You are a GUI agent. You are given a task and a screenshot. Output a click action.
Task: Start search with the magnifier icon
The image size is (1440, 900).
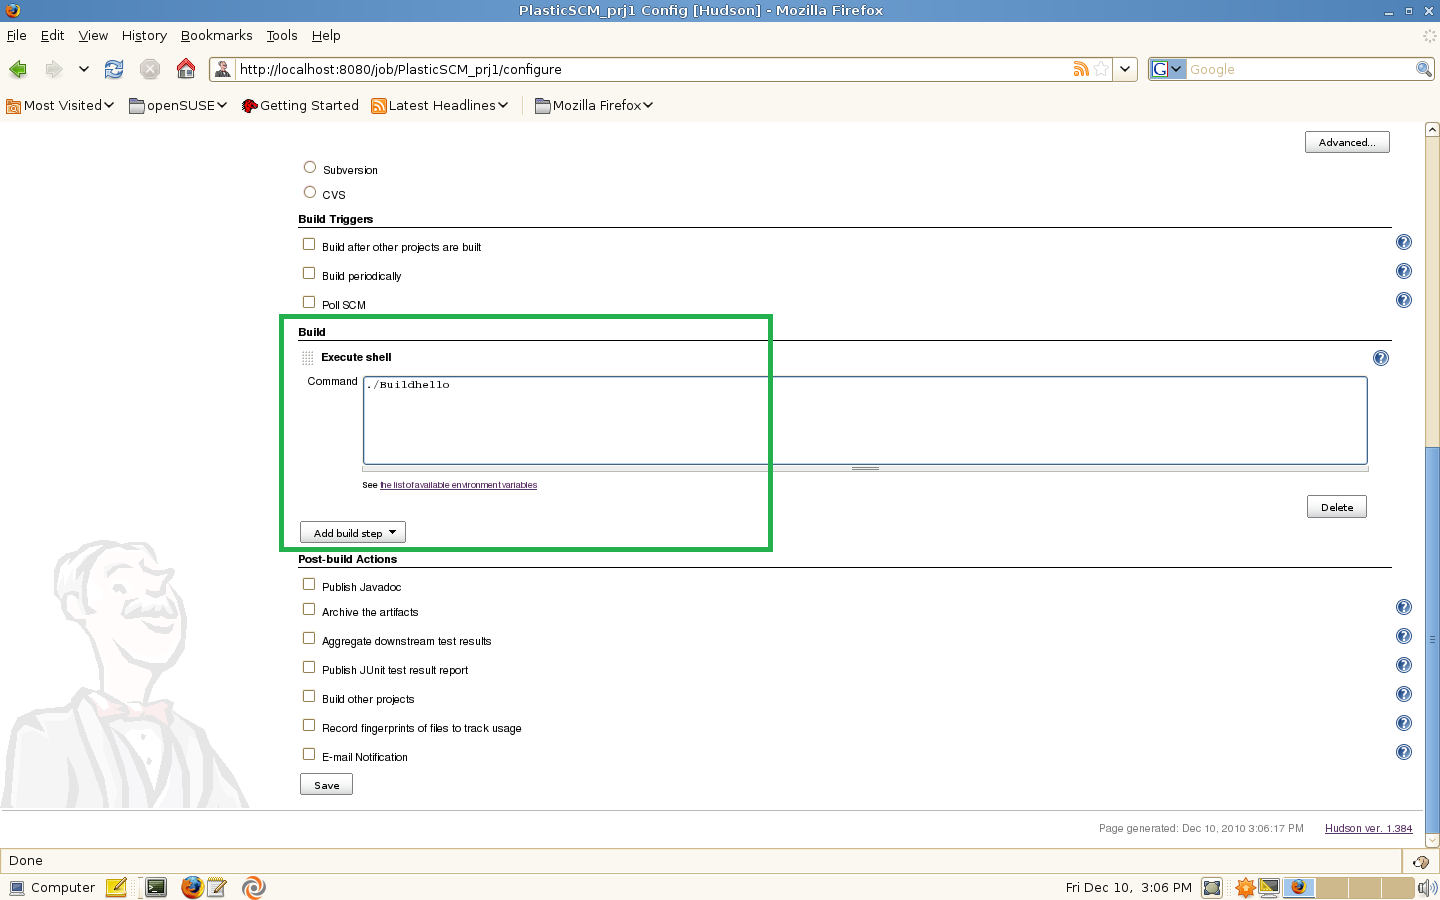click(x=1424, y=69)
